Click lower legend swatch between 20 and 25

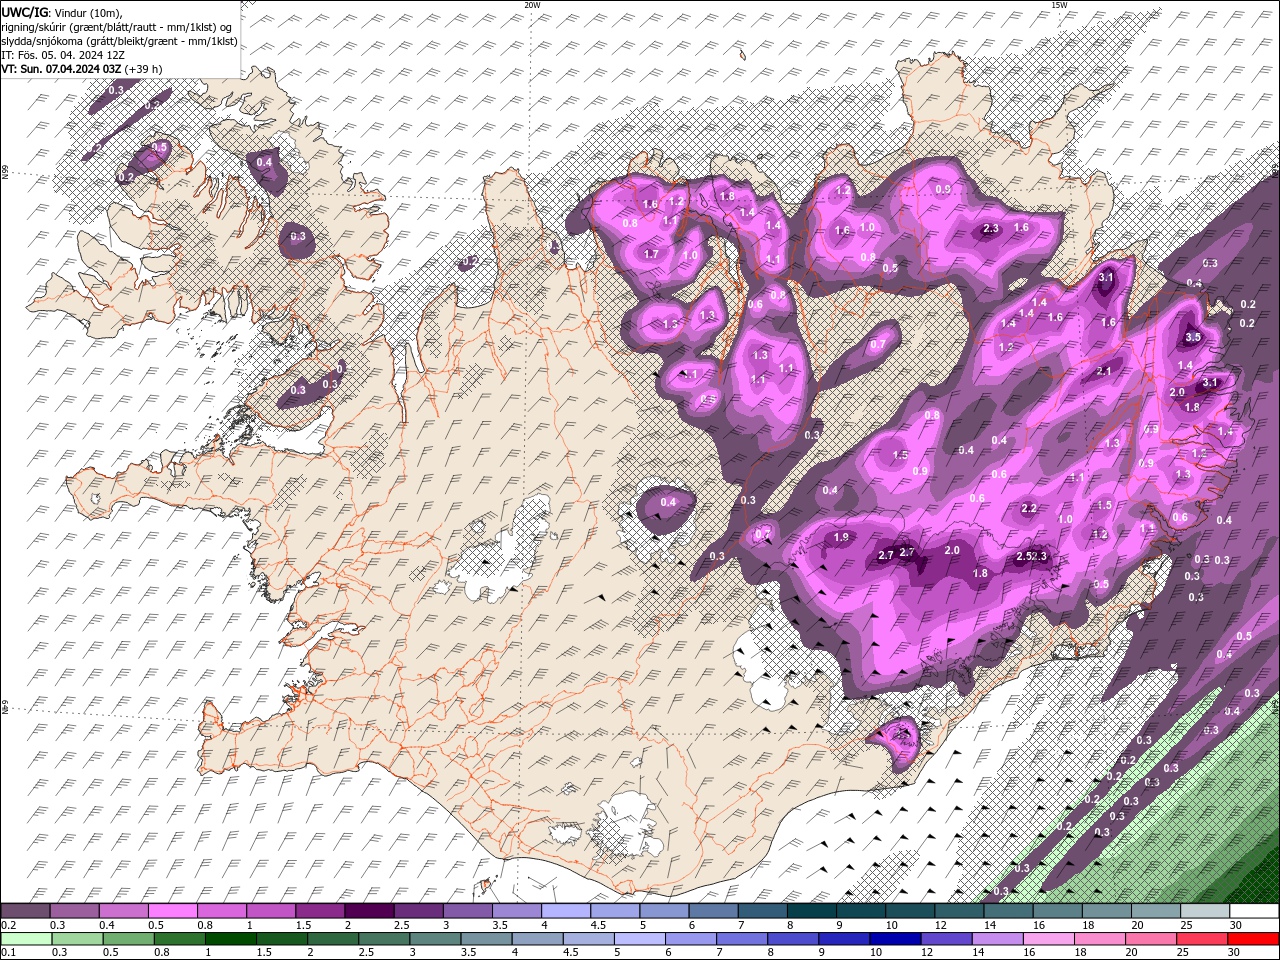click(1151, 939)
